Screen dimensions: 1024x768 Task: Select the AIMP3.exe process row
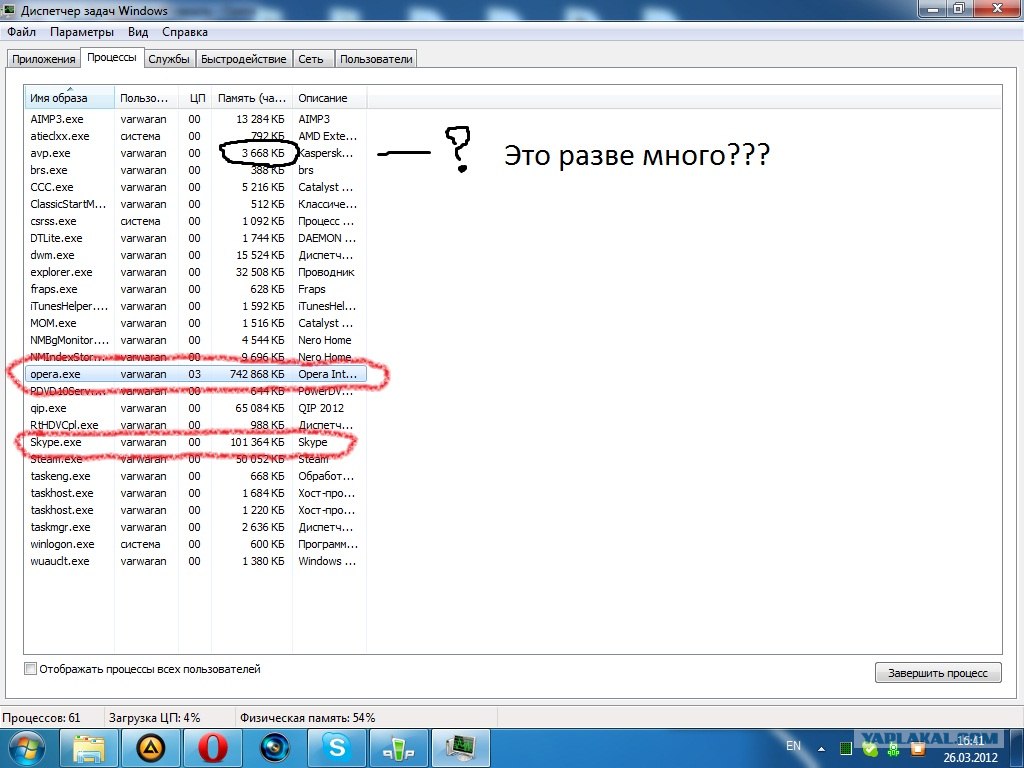tap(195, 119)
